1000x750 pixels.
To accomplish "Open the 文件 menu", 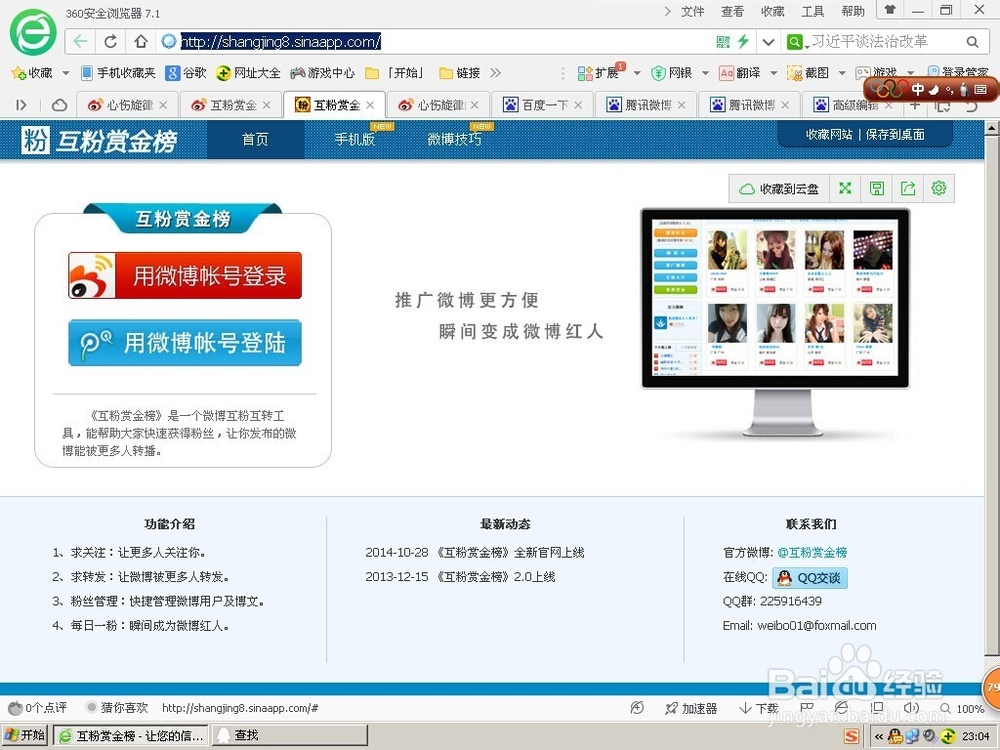I will (x=693, y=11).
